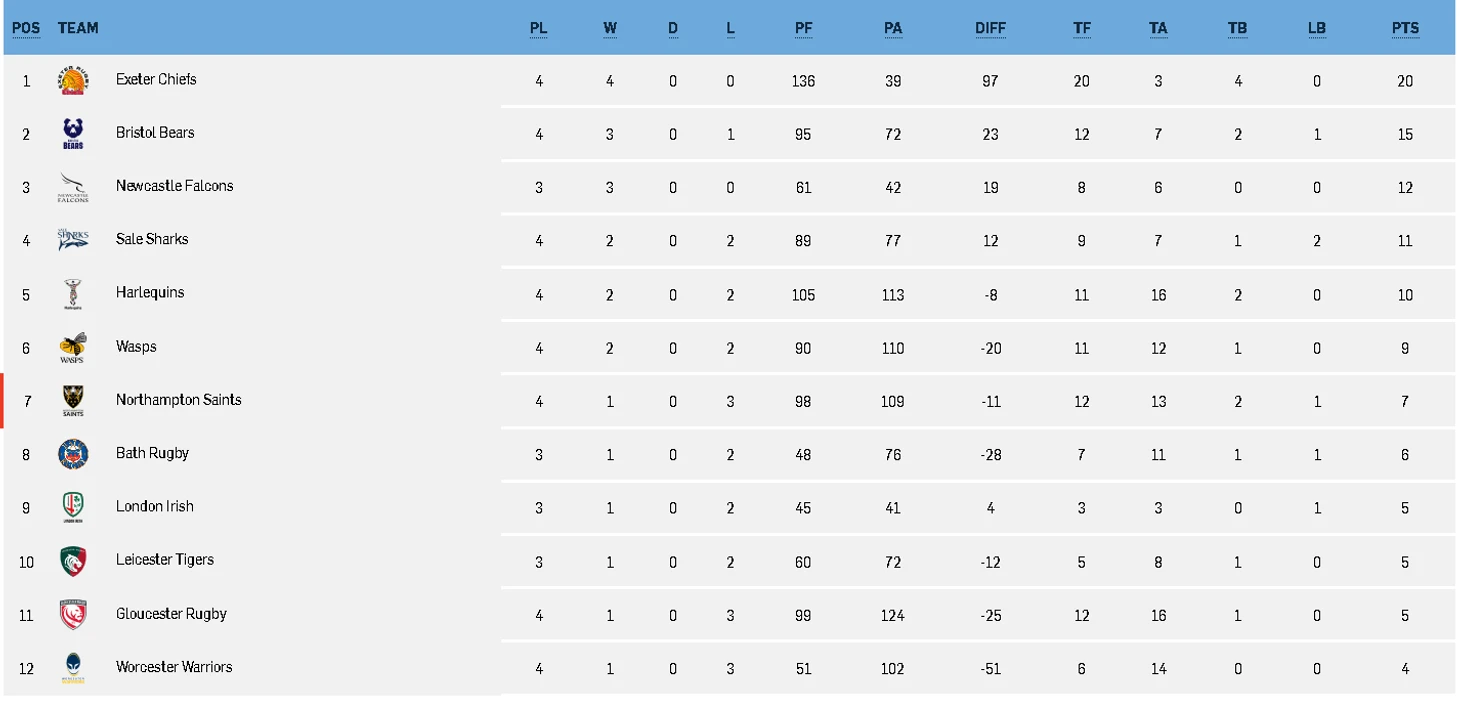Viewport: 1460px width, 702px height.
Task: Click the Bath Rugby round crest
Action: point(73,454)
